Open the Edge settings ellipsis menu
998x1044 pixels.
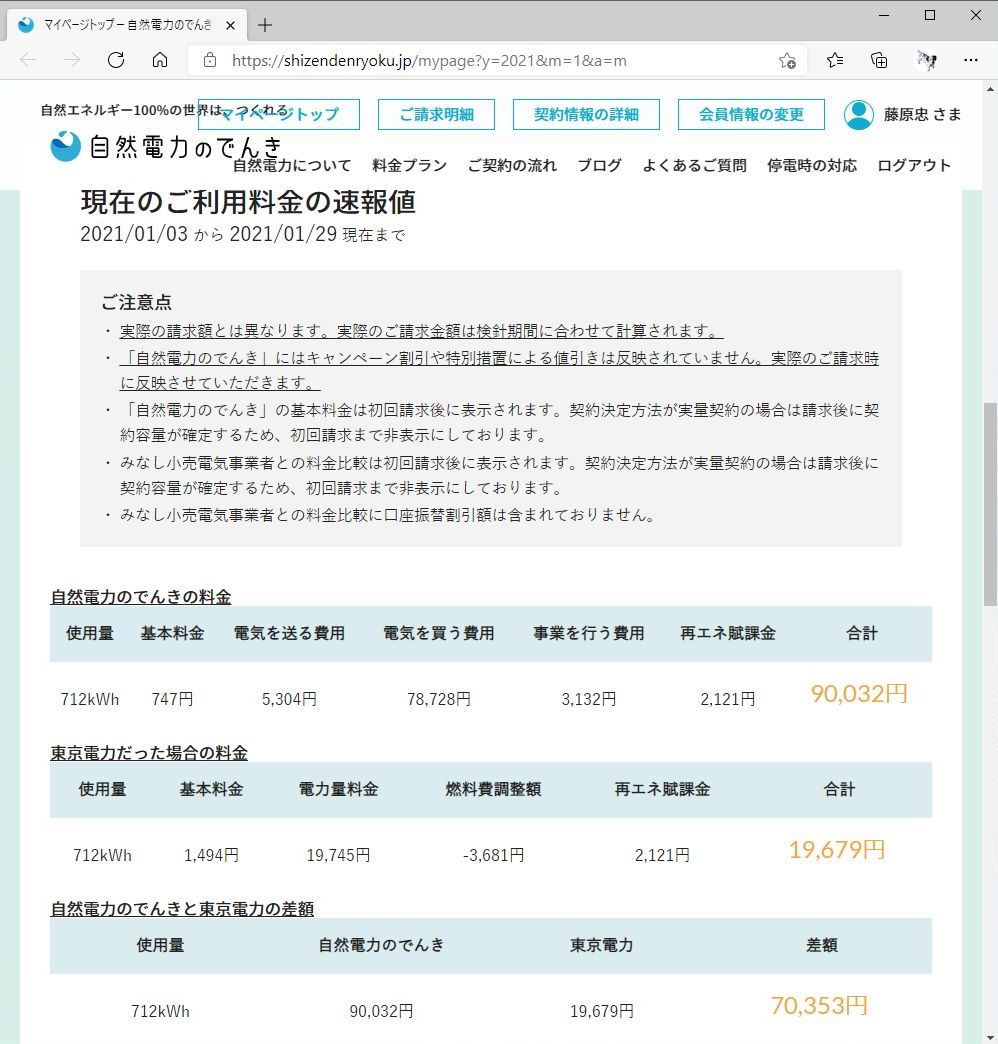971,61
